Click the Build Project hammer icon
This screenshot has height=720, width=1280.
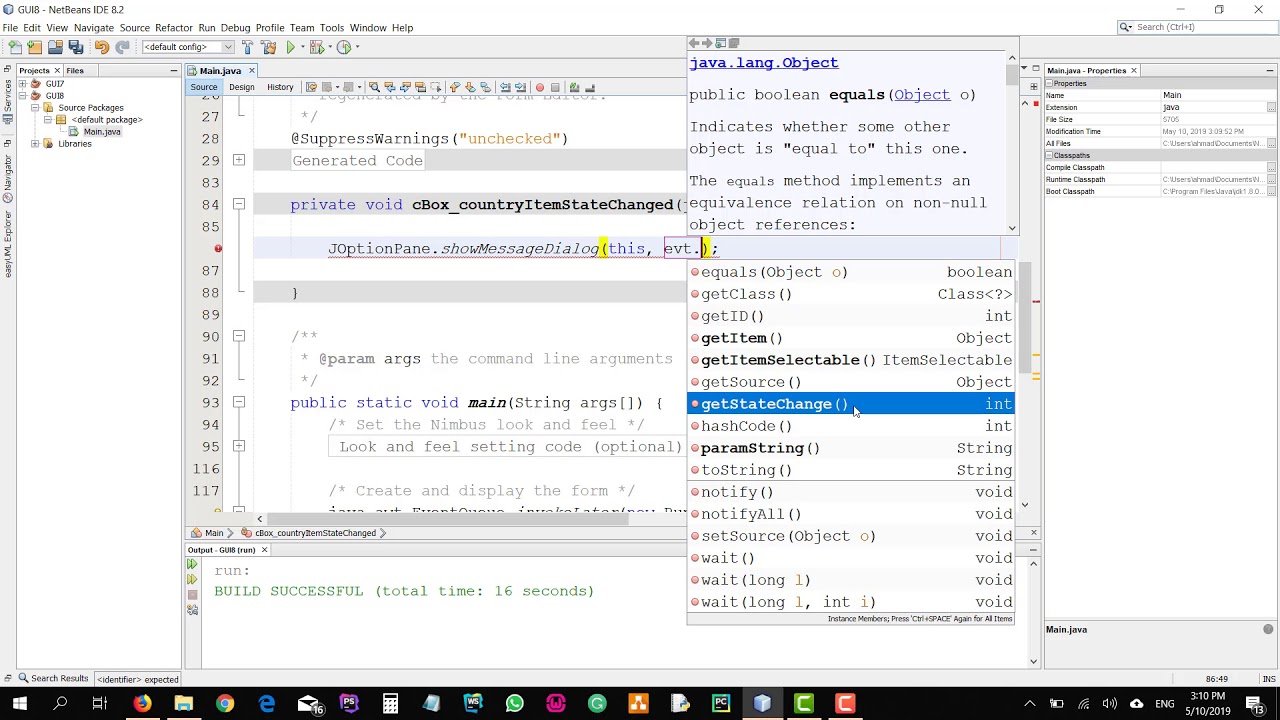pyautogui.click(x=247, y=47)
